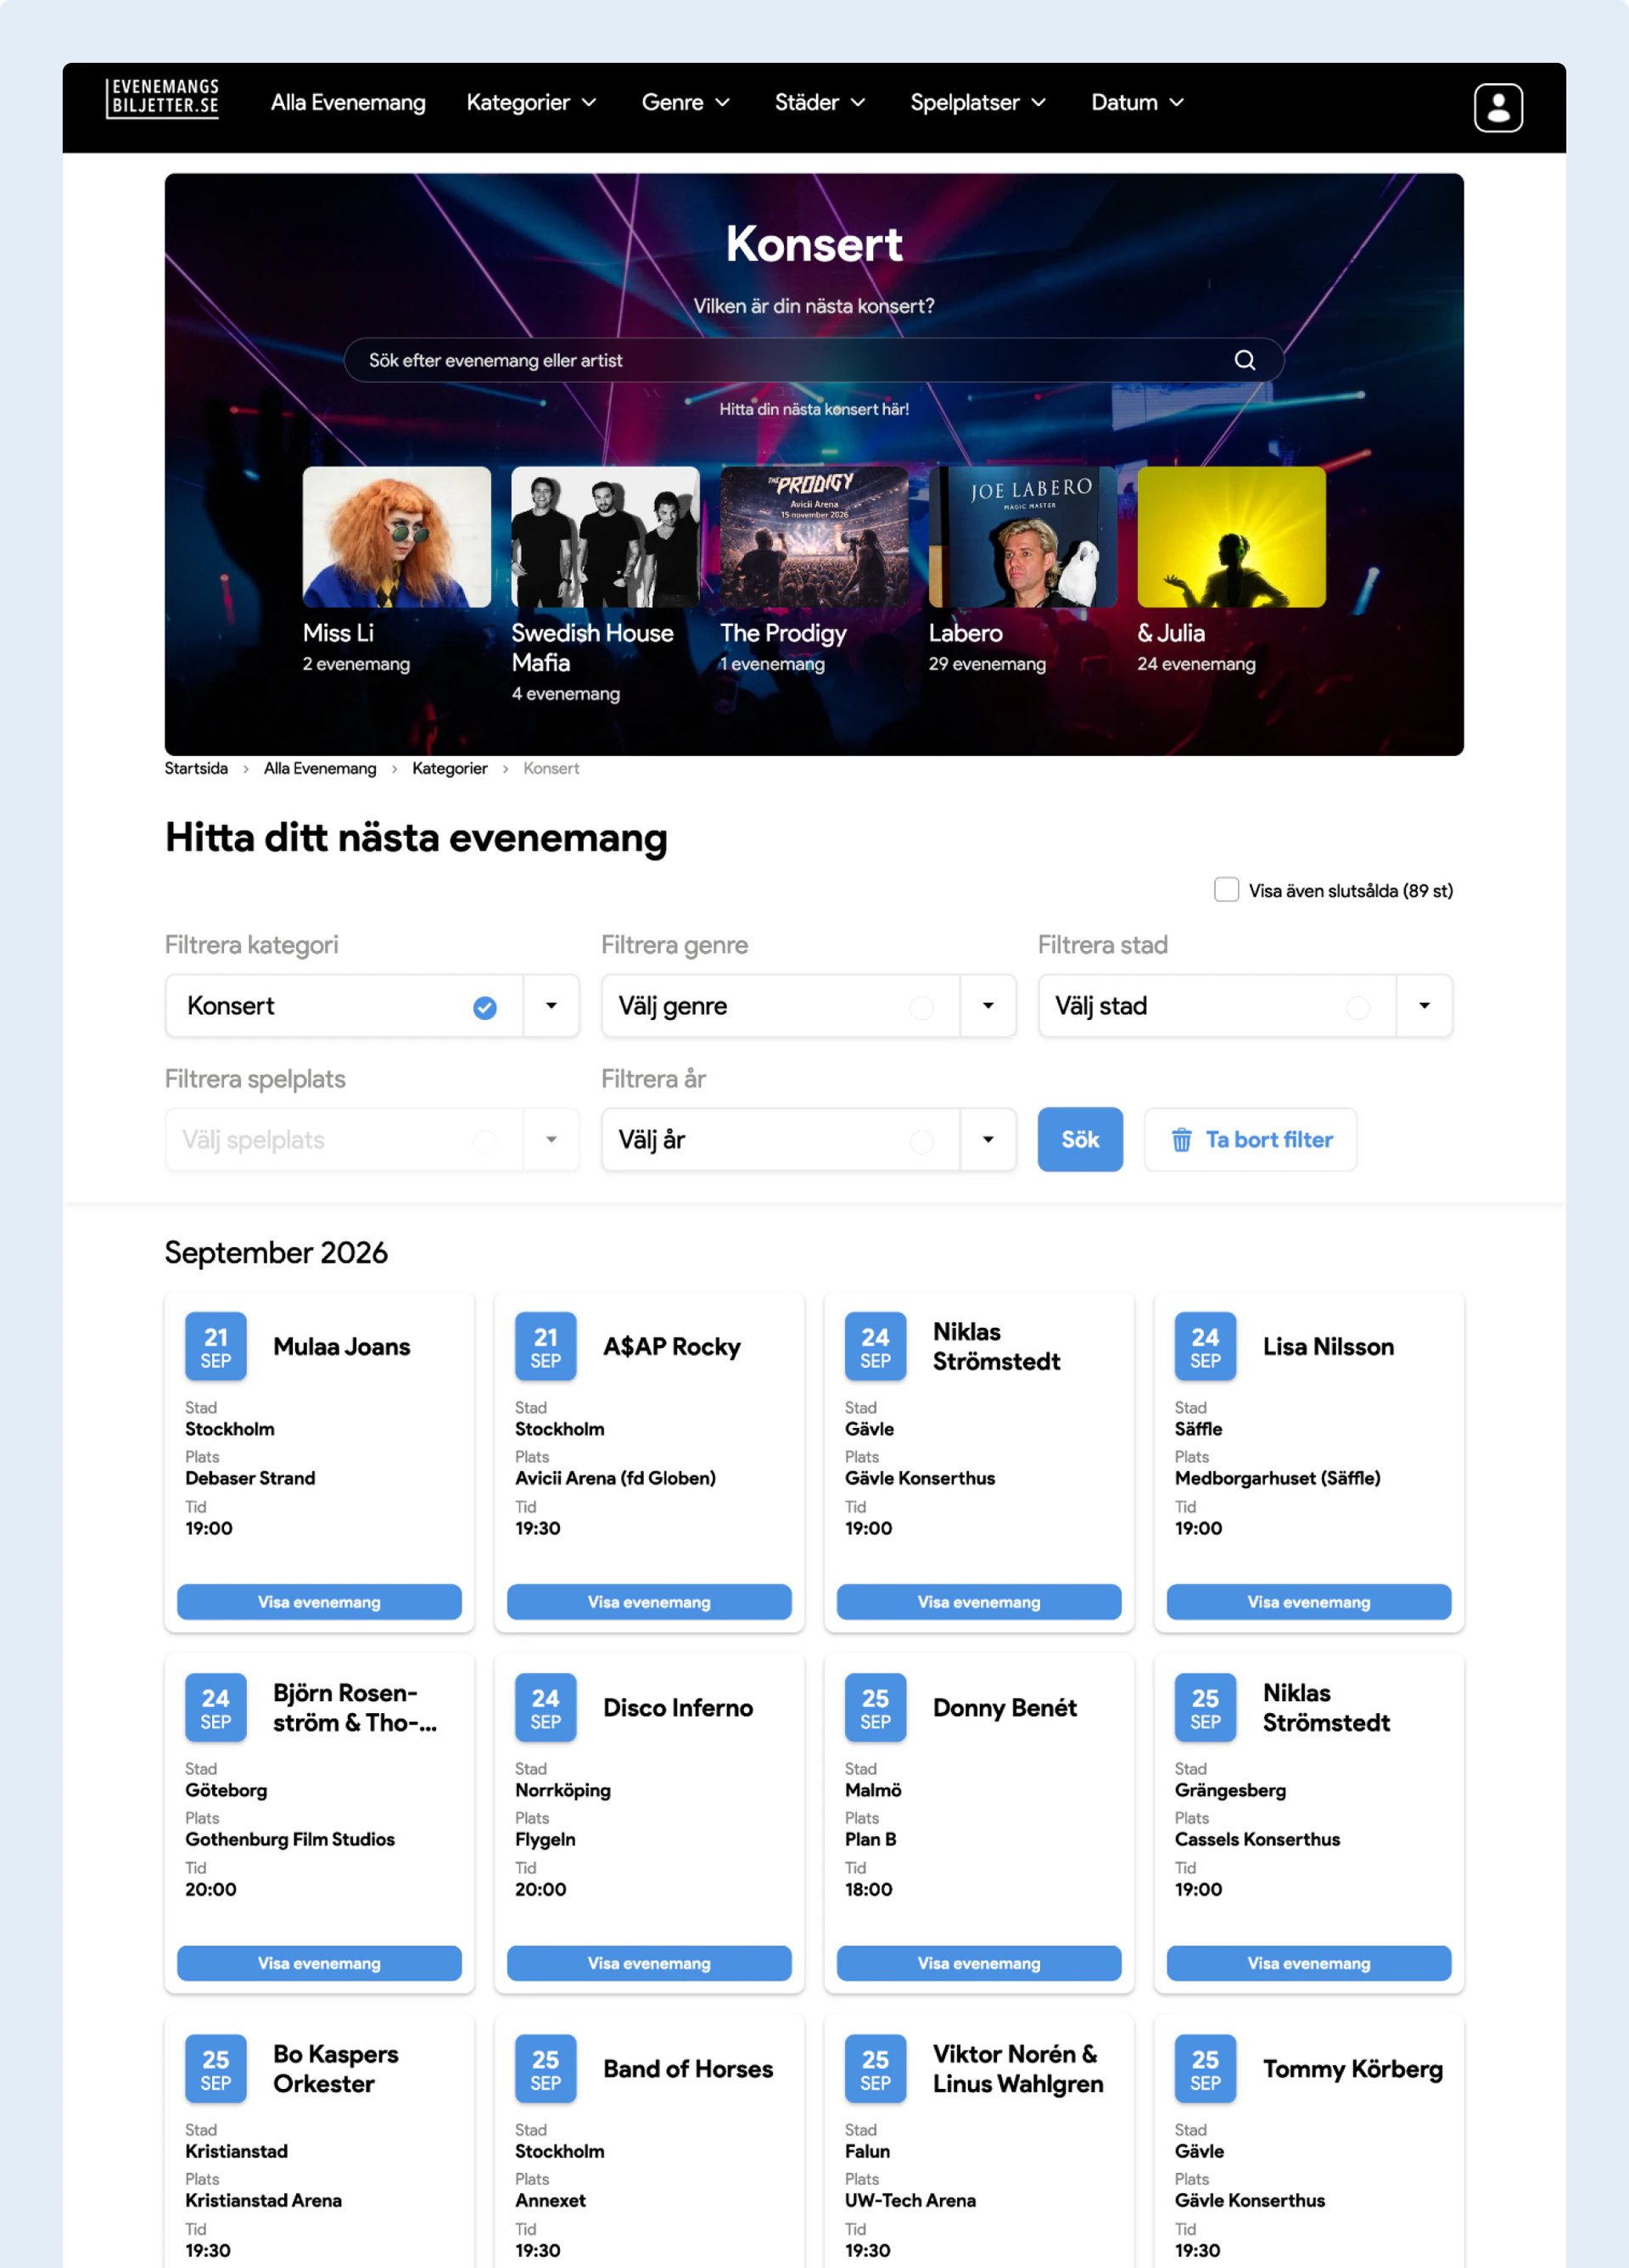The image size is (1629, 2268).
Task: Click the Sök button
Action: [1080, 1140]
